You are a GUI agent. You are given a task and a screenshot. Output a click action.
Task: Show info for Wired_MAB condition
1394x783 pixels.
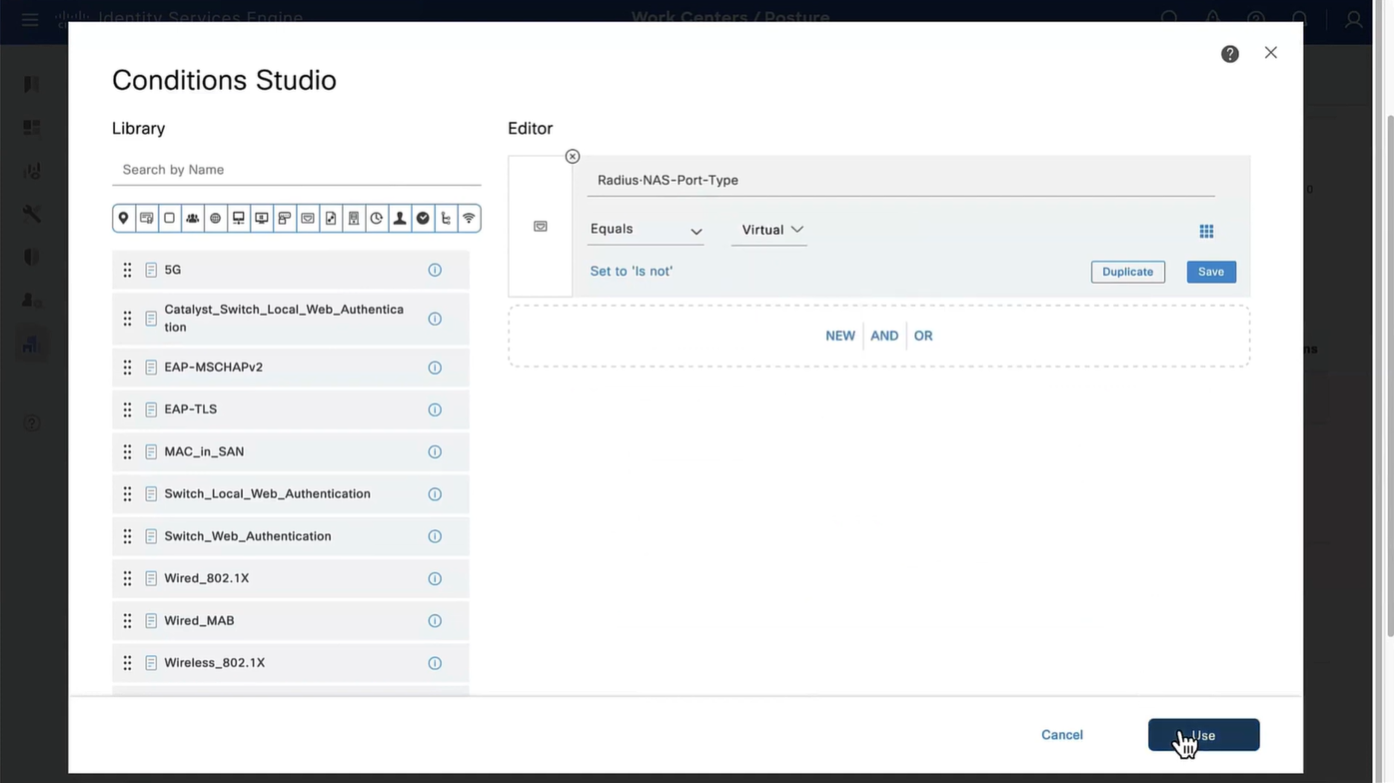click(435, 621)
